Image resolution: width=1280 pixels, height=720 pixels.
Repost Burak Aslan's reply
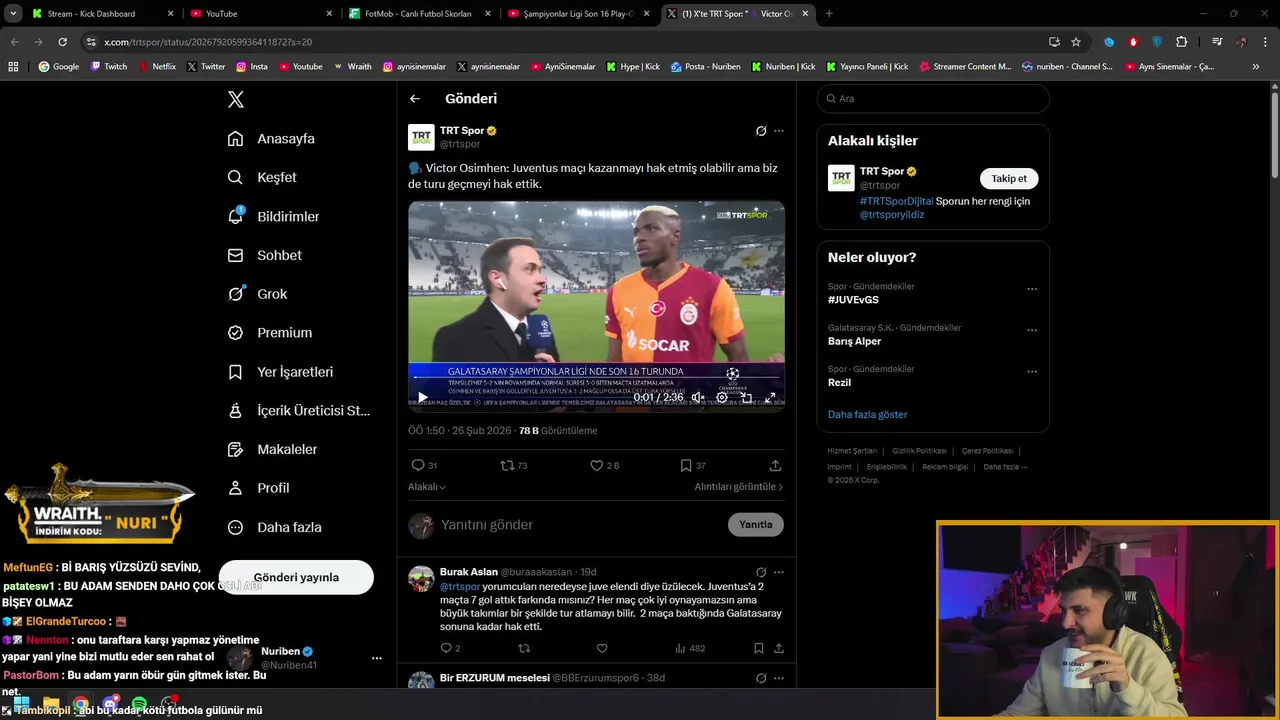[x=524, y=649]
